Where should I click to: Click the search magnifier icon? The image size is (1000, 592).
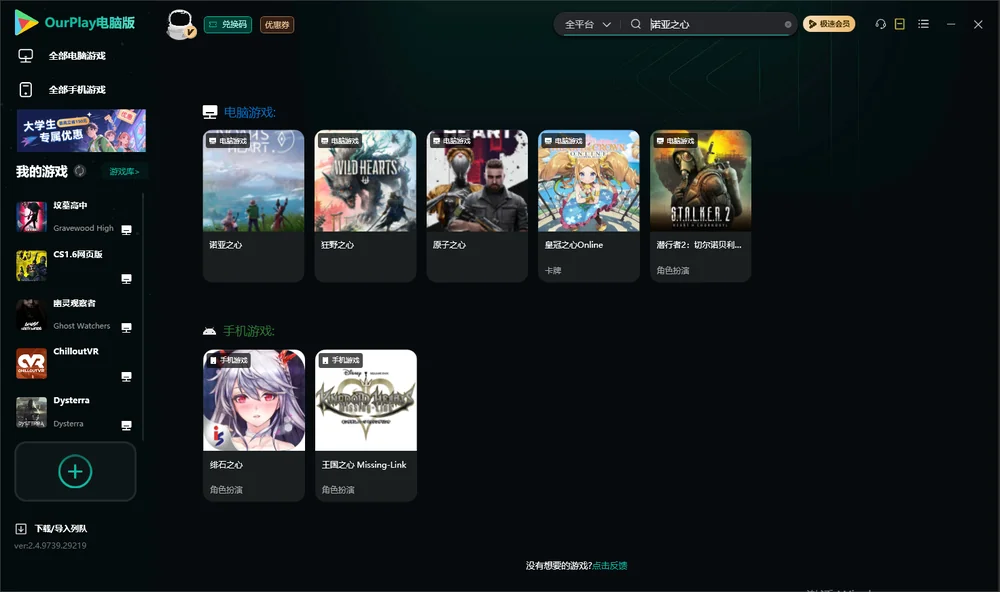click(636, 24)
